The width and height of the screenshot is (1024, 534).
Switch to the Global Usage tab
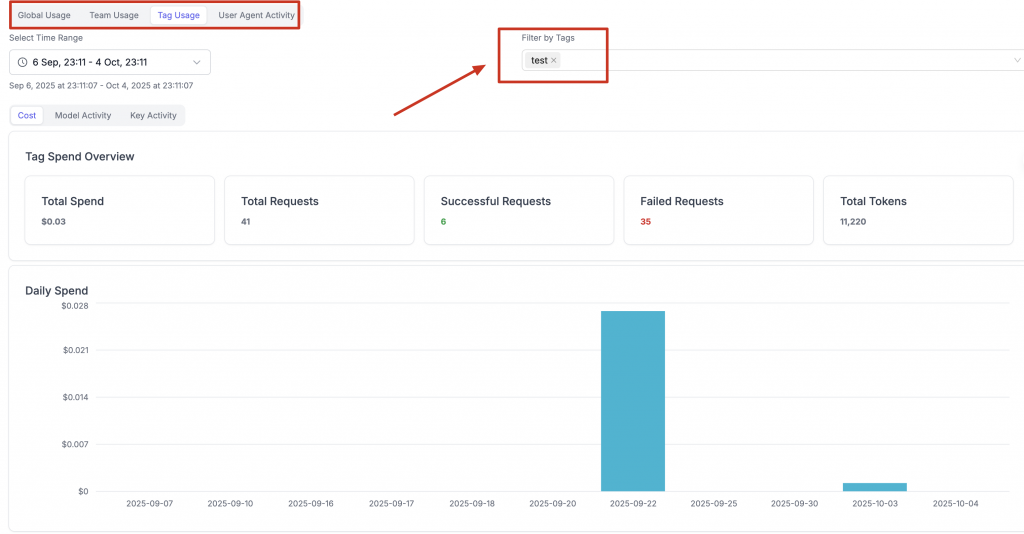(x=44, y=15)
